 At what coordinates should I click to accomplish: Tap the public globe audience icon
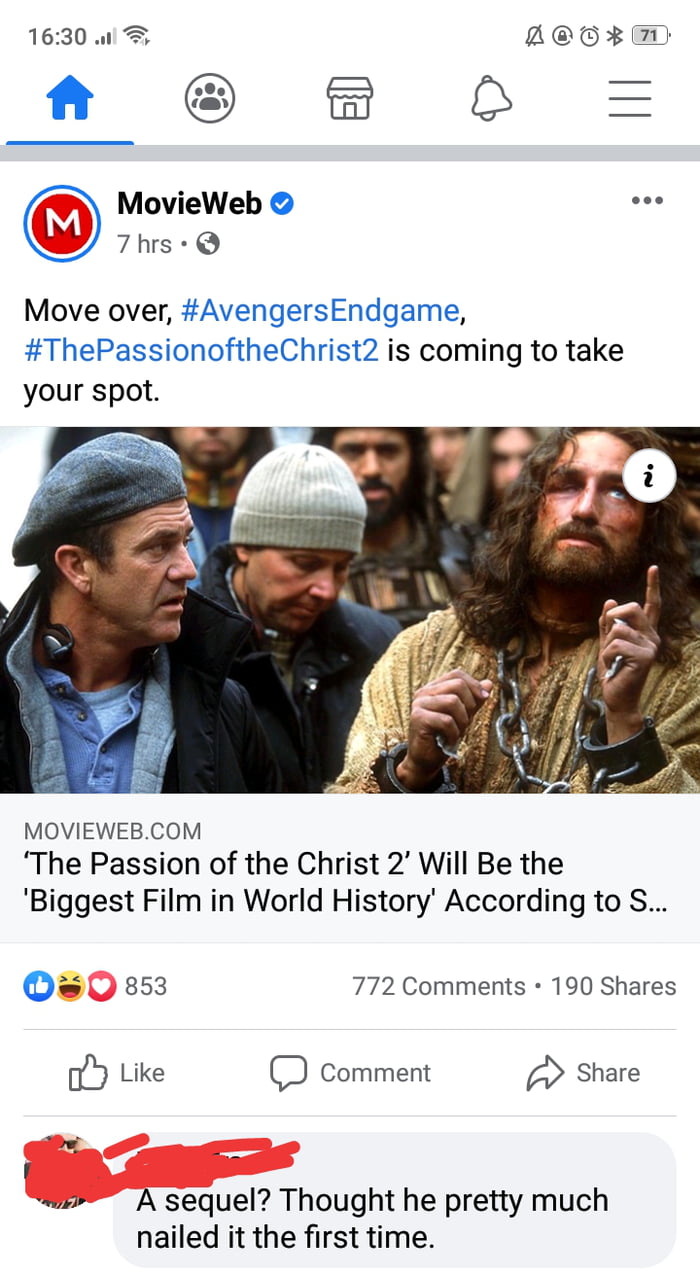pos(208,243)
